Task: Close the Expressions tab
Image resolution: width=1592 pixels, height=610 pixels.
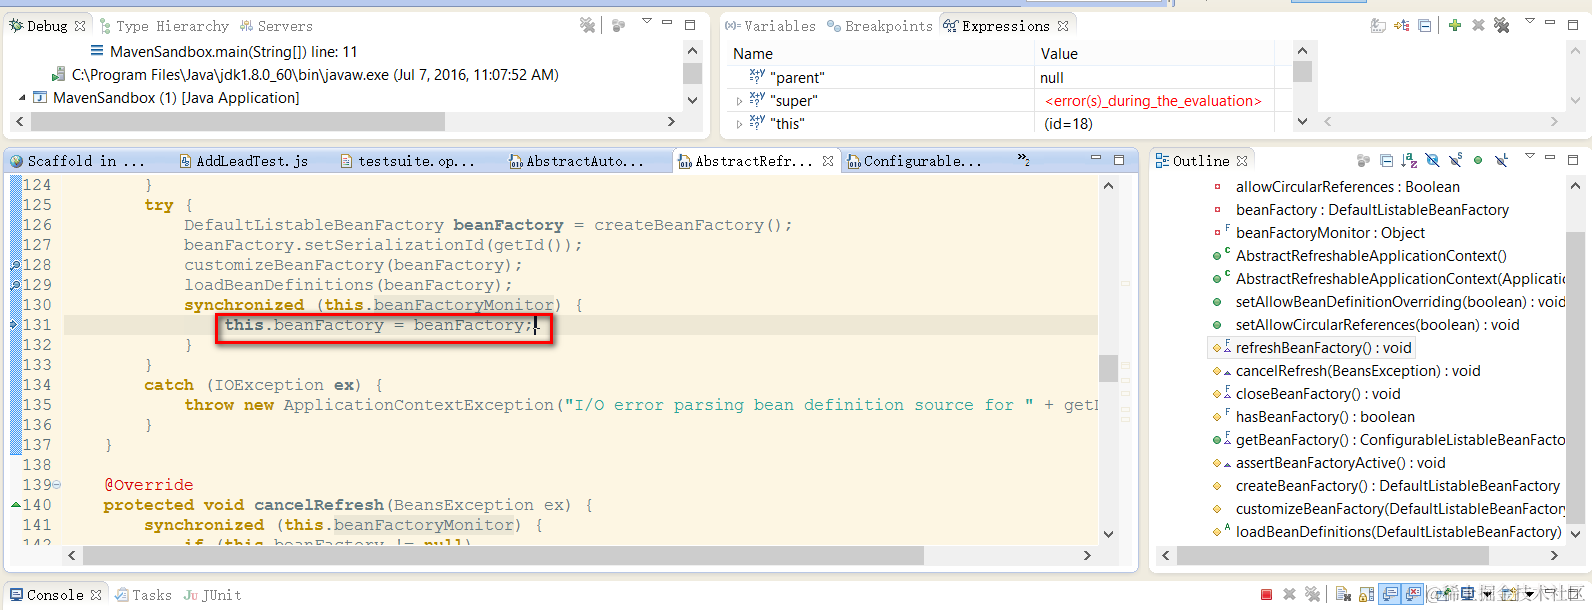Action: (1063, 26)
